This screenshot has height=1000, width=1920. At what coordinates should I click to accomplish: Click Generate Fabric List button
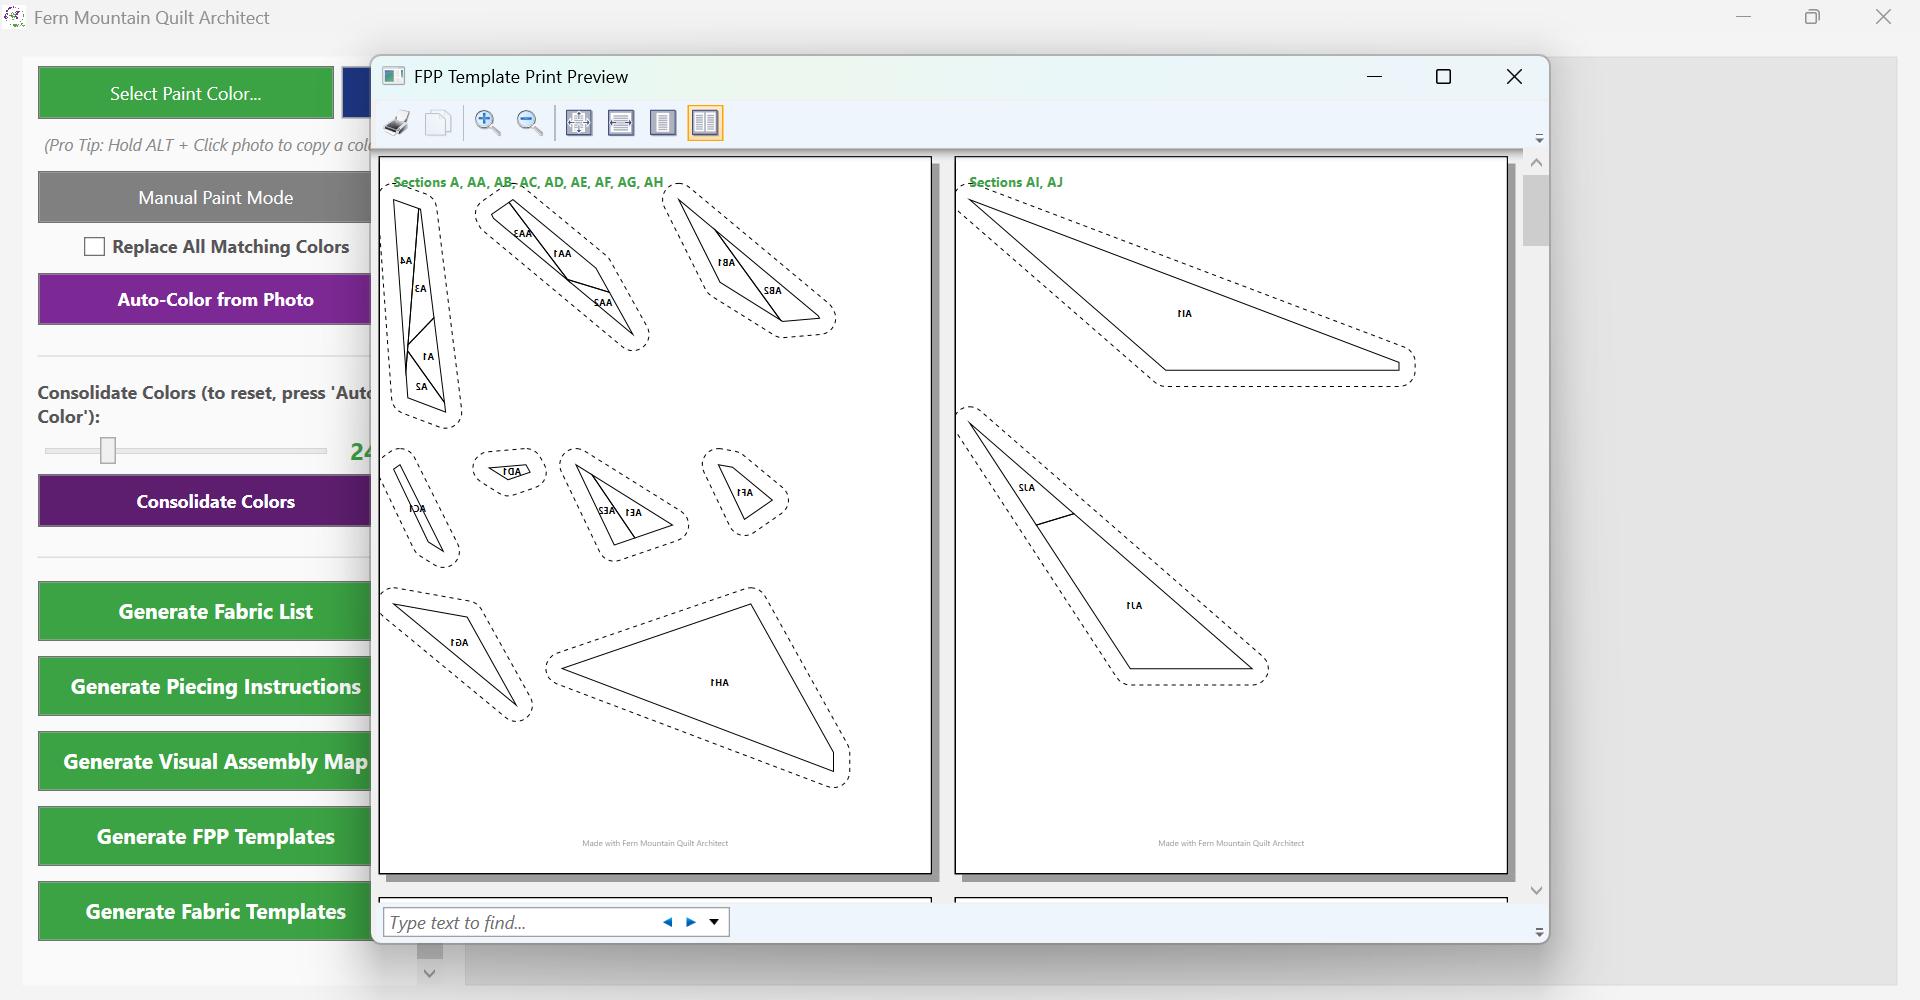coord(215,611)
